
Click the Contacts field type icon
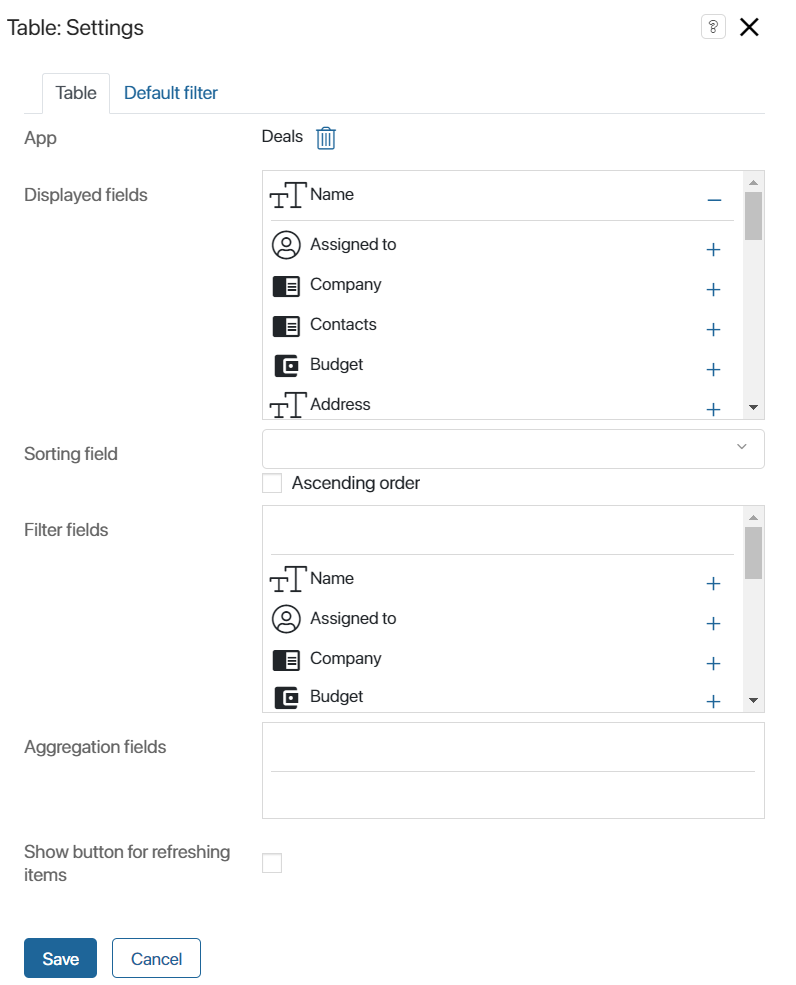(286, 327)
